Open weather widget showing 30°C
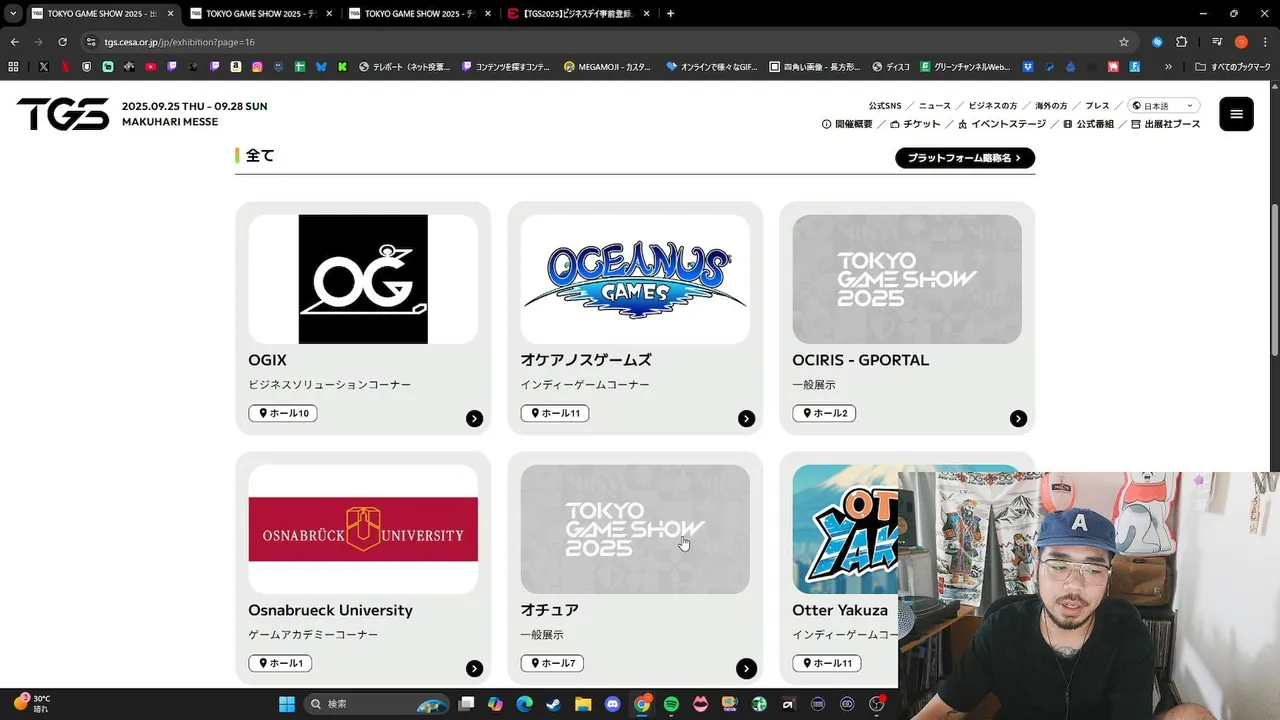Image resolution: width=1280 pixels, height=720 pixels. pyautogui.click(x=32, y=703)
